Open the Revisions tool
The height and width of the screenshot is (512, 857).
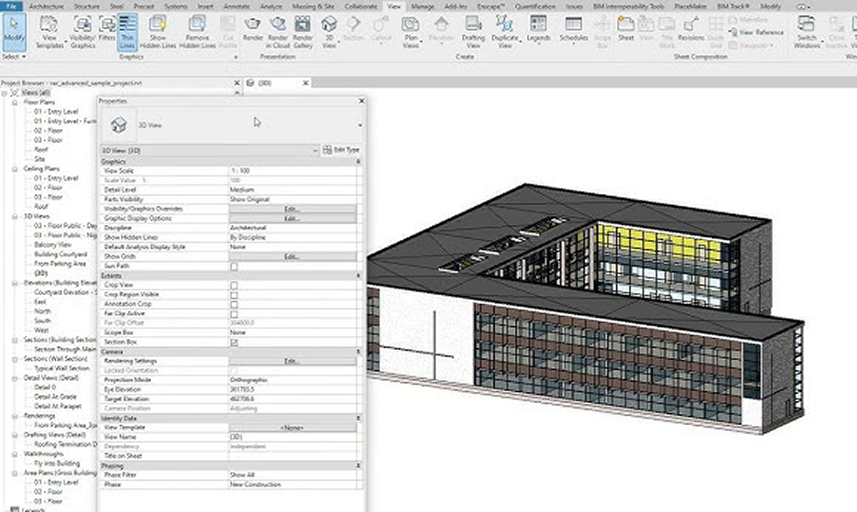point(691,30)
